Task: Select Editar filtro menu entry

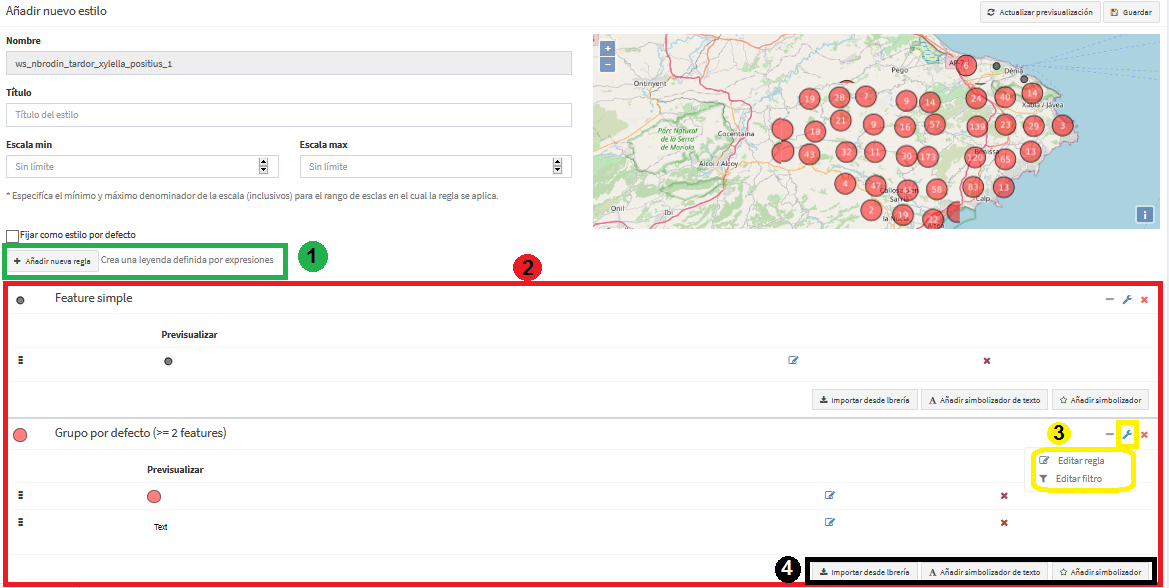Action: 1070,478
